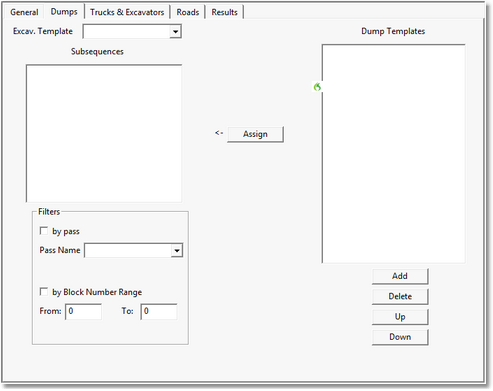Click the To block number field
Viewport: 493px width, 391px height.
pyautogui.click(x=159, y=311)
